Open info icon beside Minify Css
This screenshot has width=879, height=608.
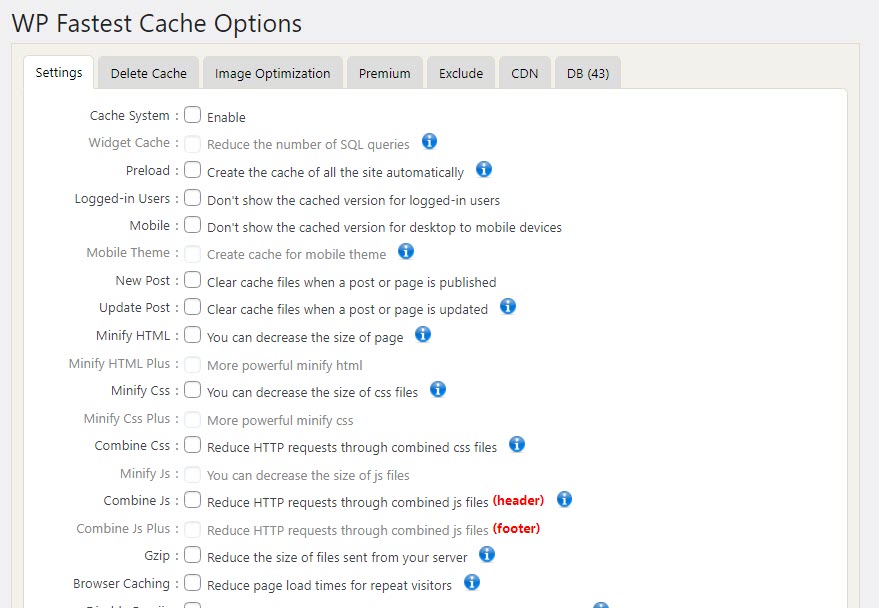tap(438, 389)
